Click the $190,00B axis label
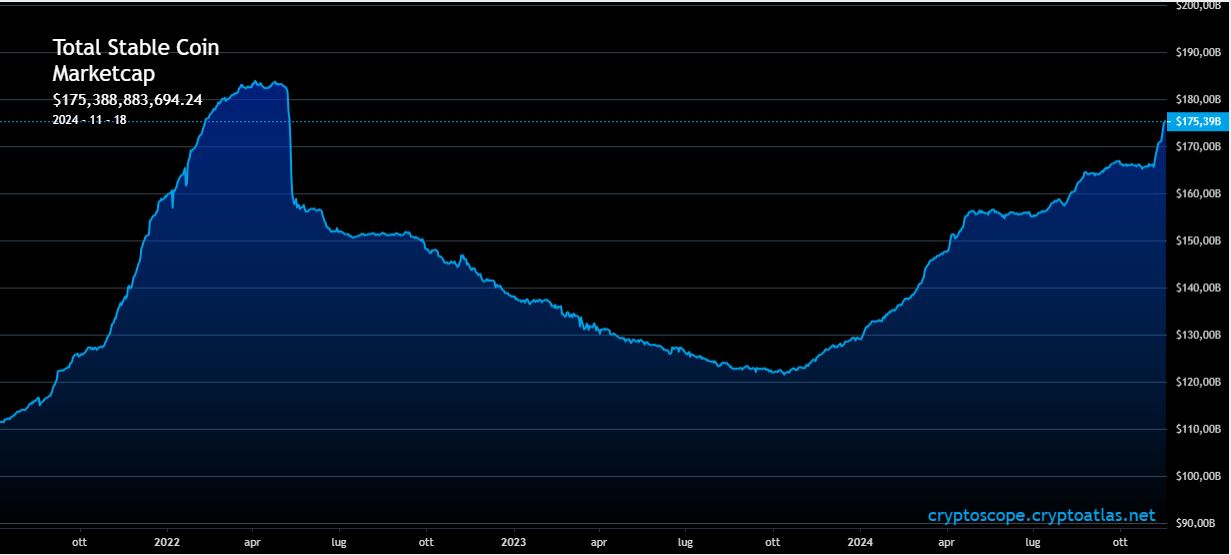 click(x=1199, y=53)
